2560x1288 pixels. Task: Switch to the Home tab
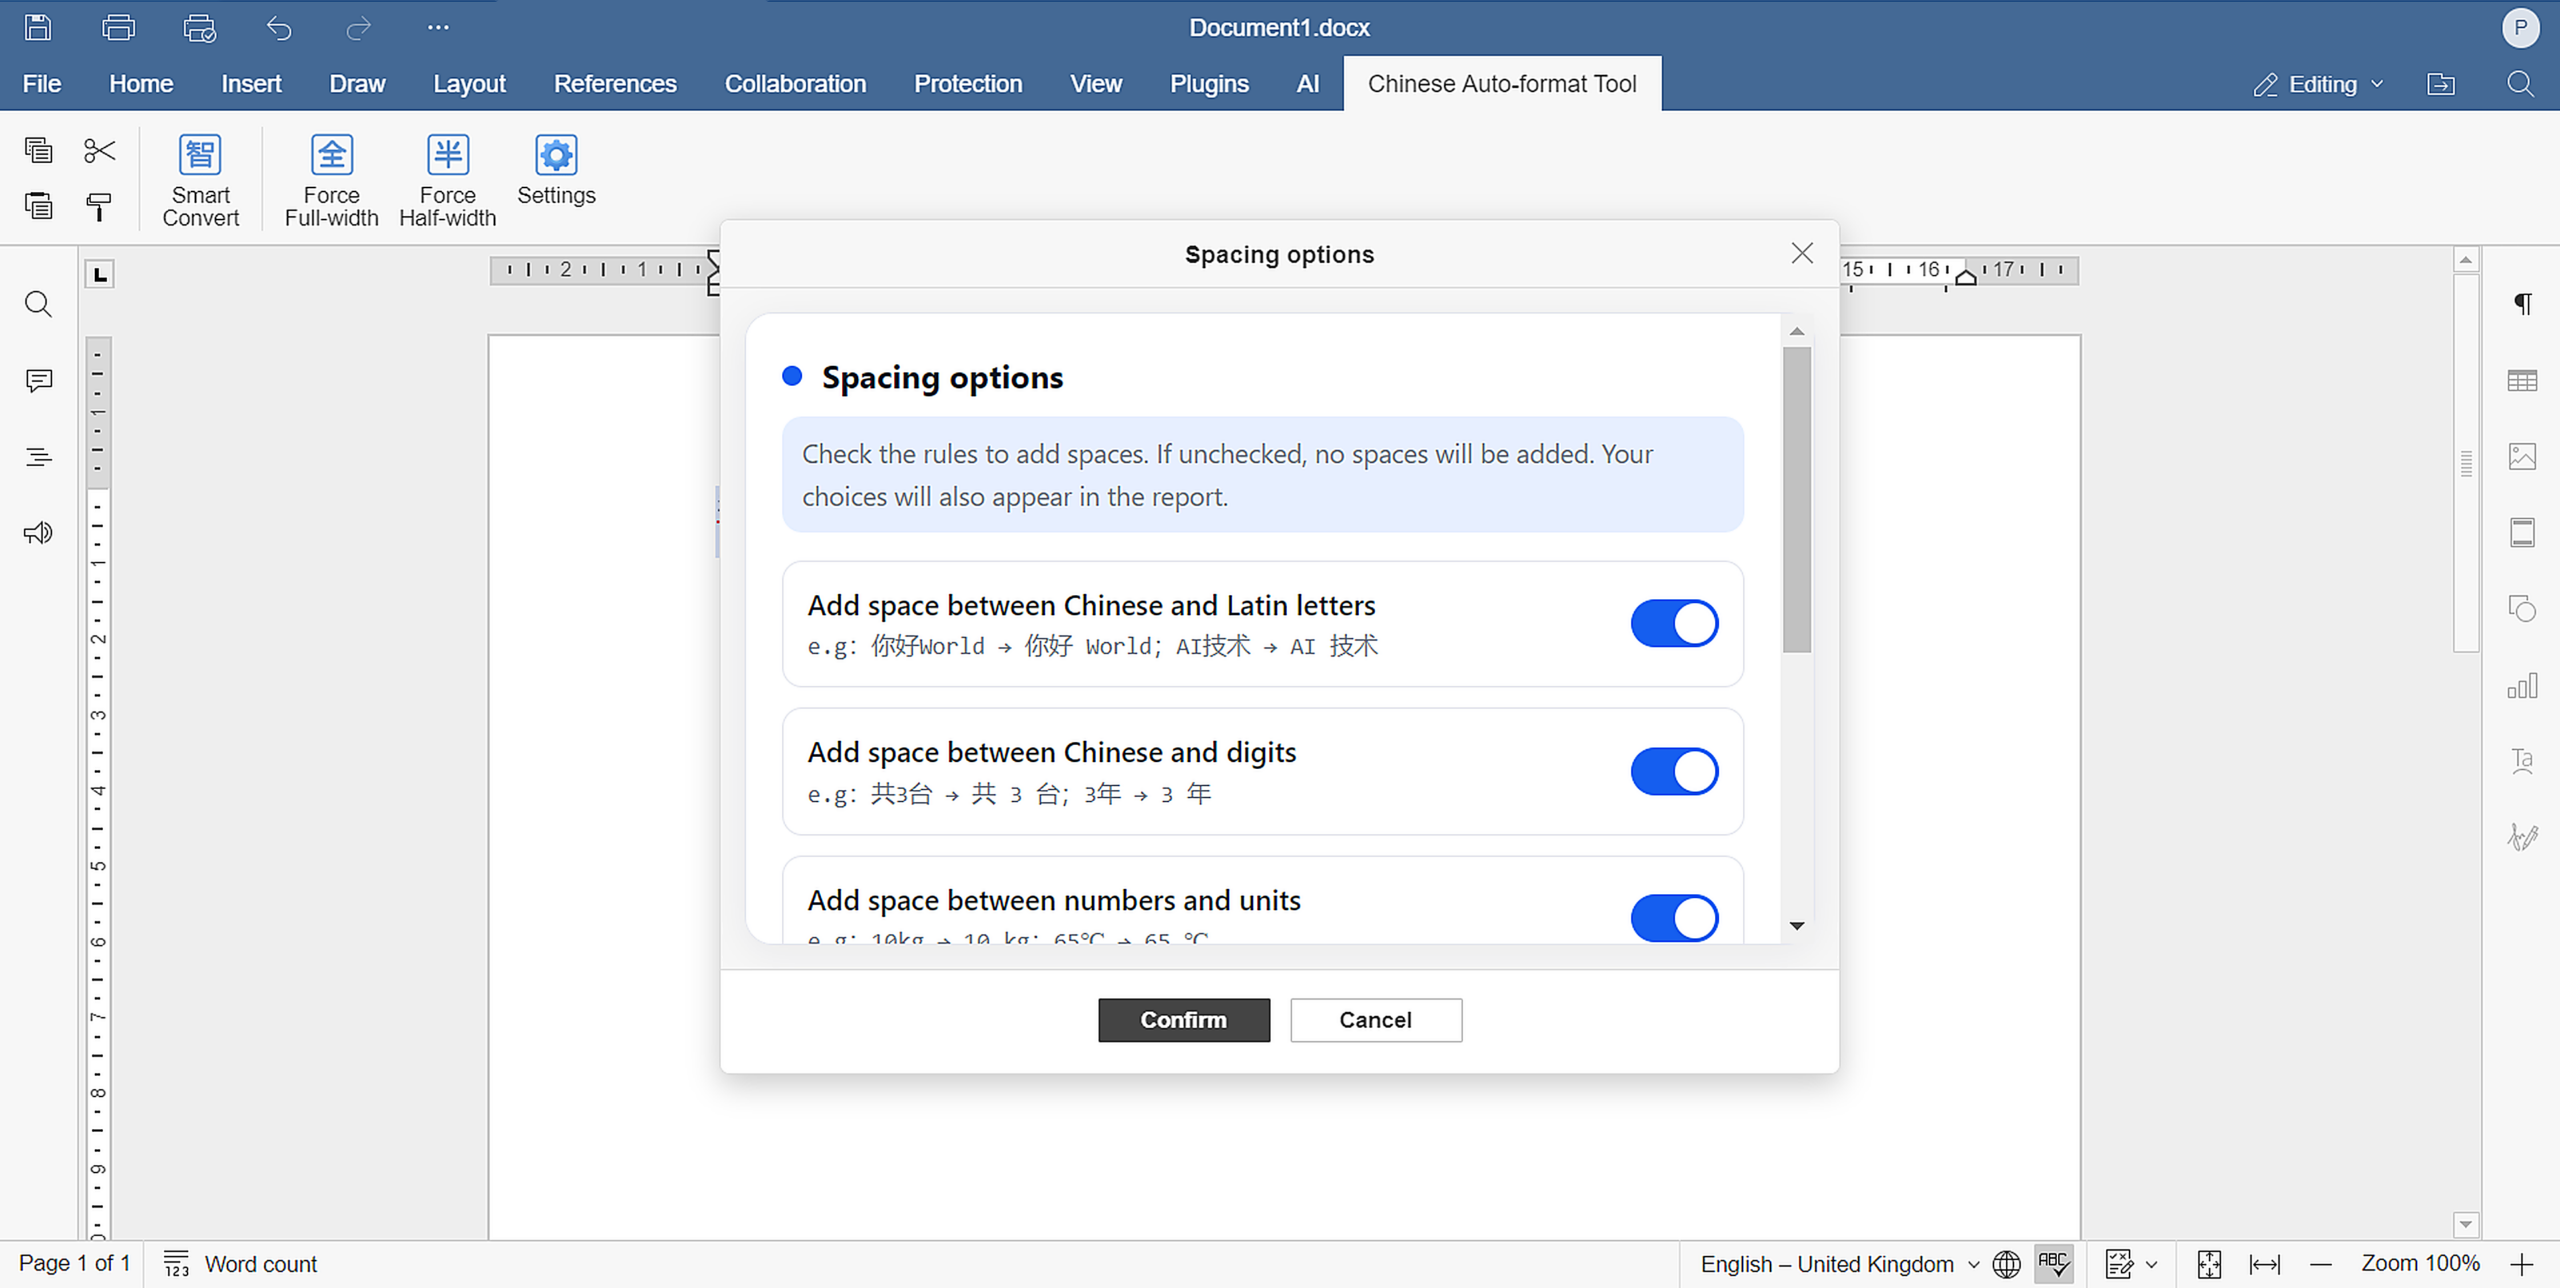point(141,84)
